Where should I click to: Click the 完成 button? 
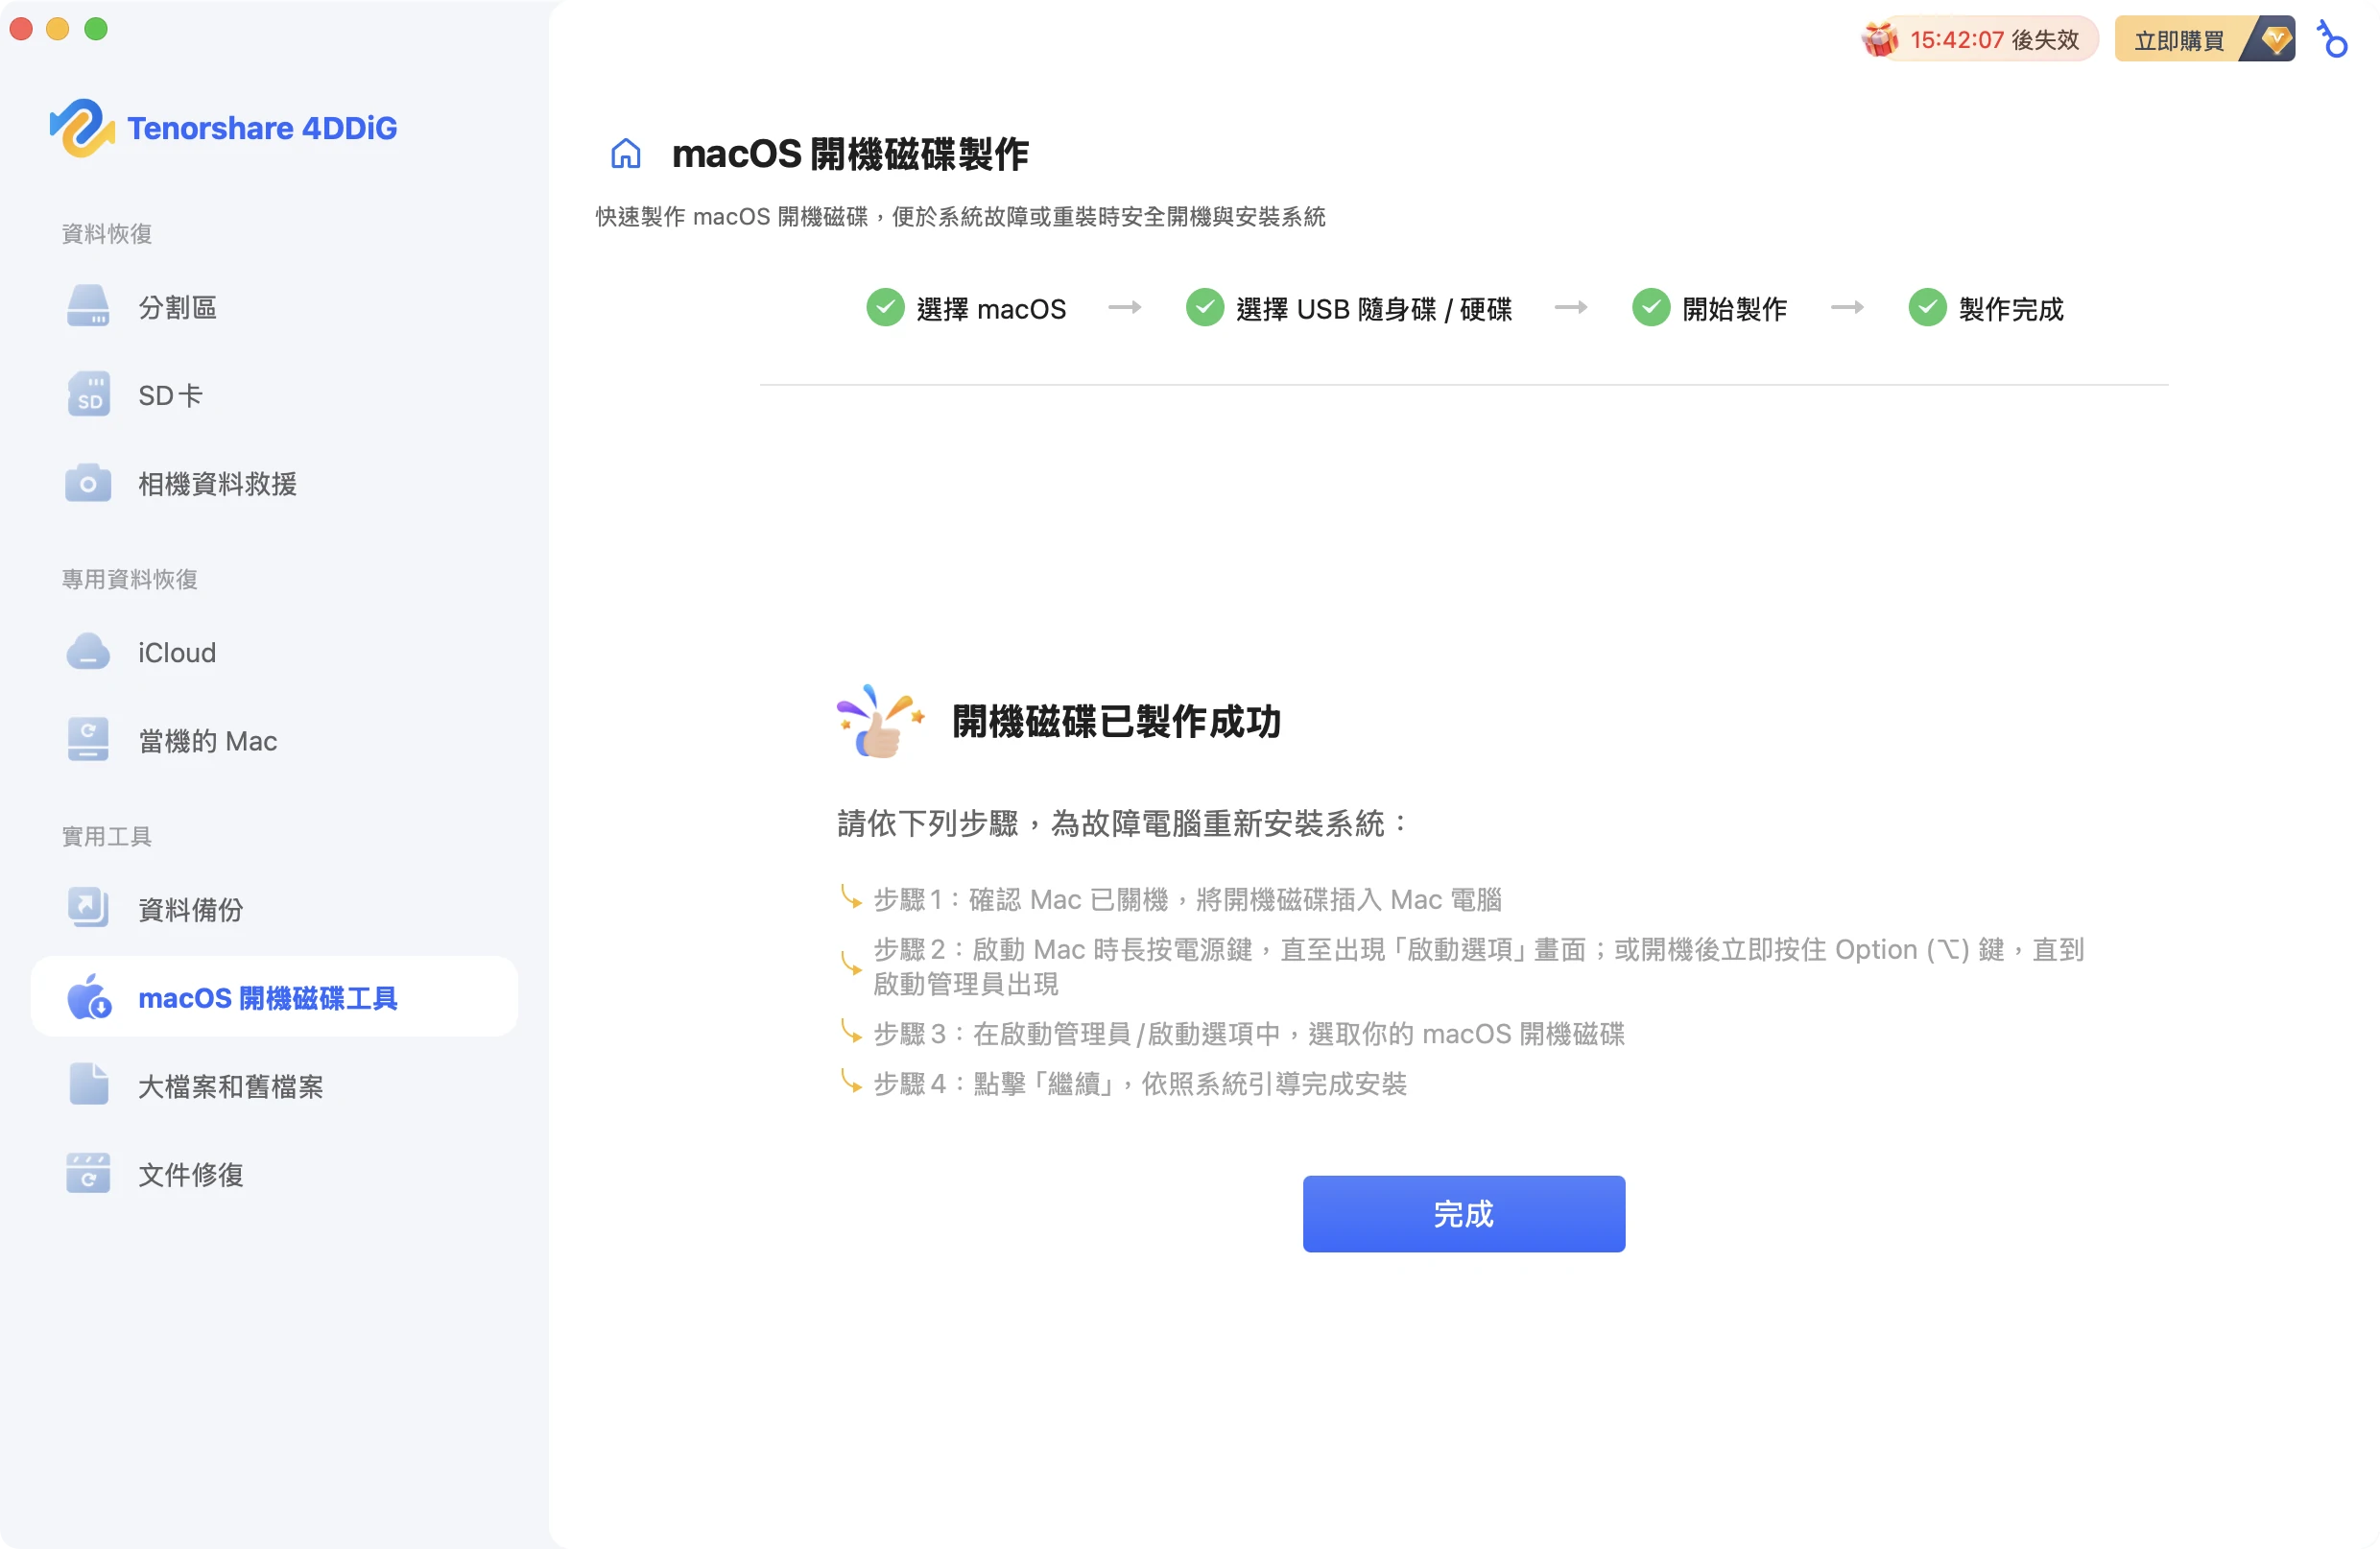[1463, 1213]
